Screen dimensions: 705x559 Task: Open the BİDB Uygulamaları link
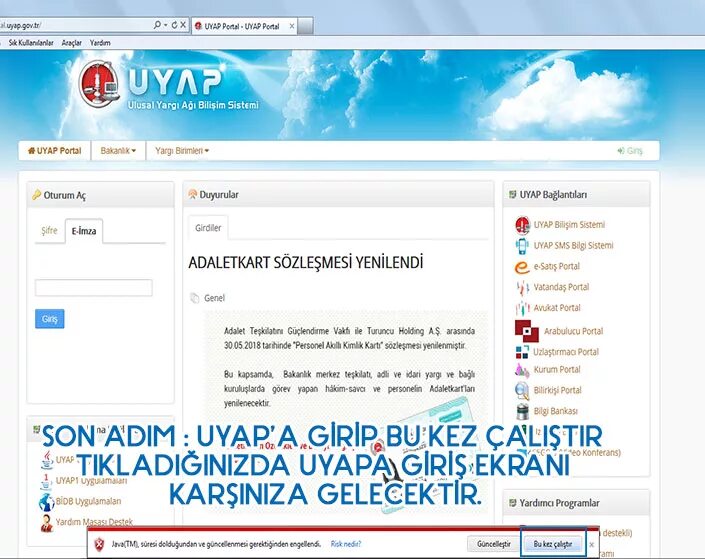88,501
